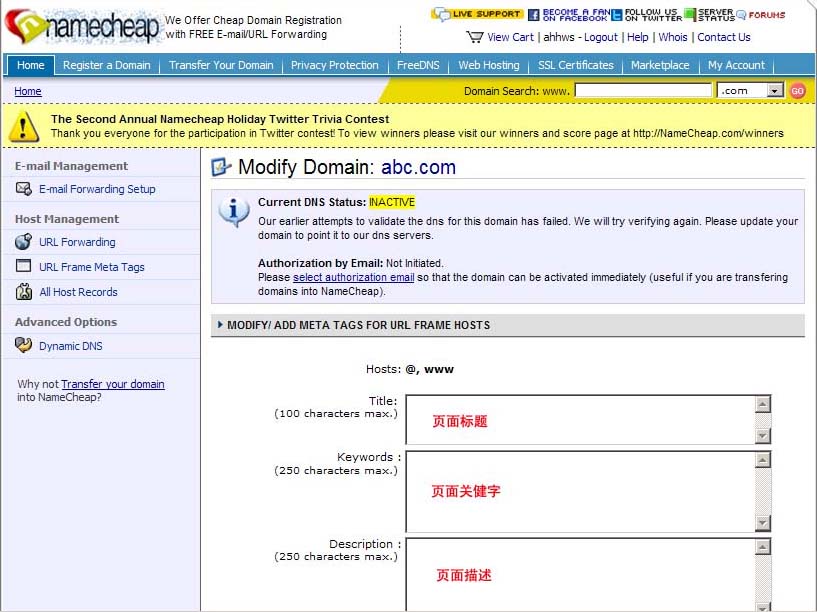817x612 pixels.
Task: Click into the Domain Search text field
Action: [643, 90]
